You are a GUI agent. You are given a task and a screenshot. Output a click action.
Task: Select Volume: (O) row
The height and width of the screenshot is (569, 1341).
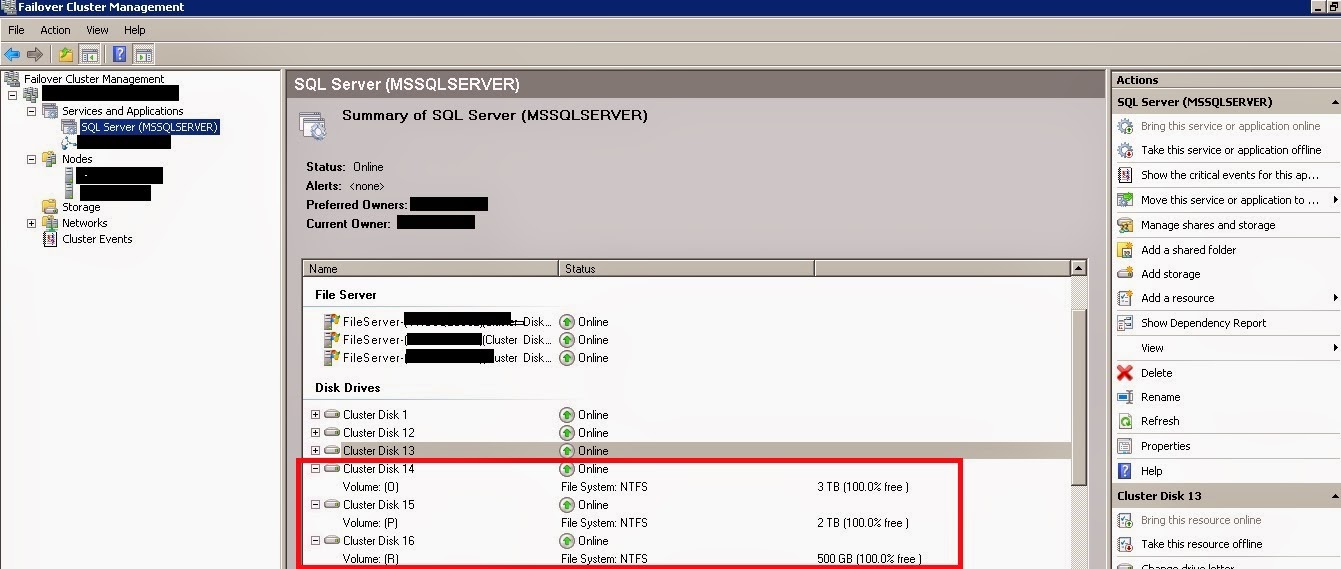click(x=686, y=487)
